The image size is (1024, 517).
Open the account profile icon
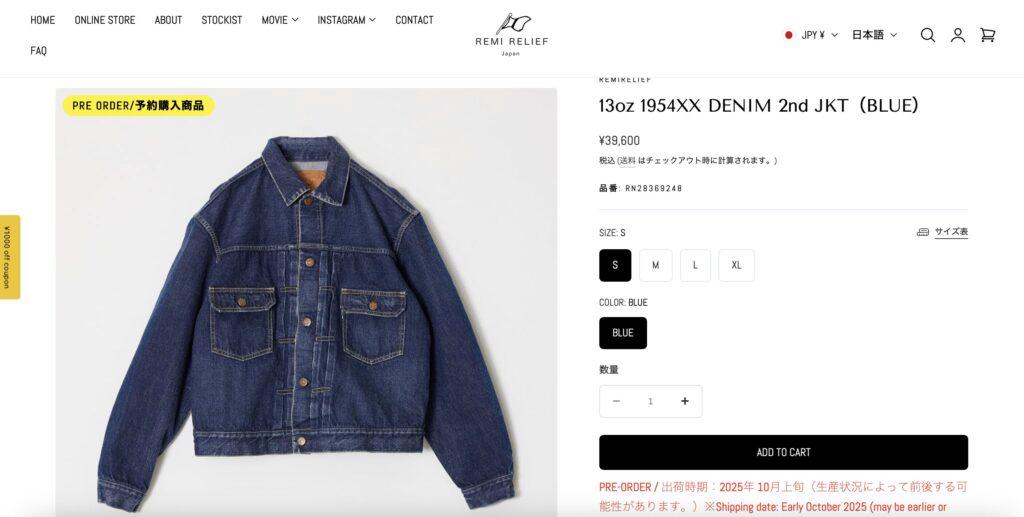point(957,35)
